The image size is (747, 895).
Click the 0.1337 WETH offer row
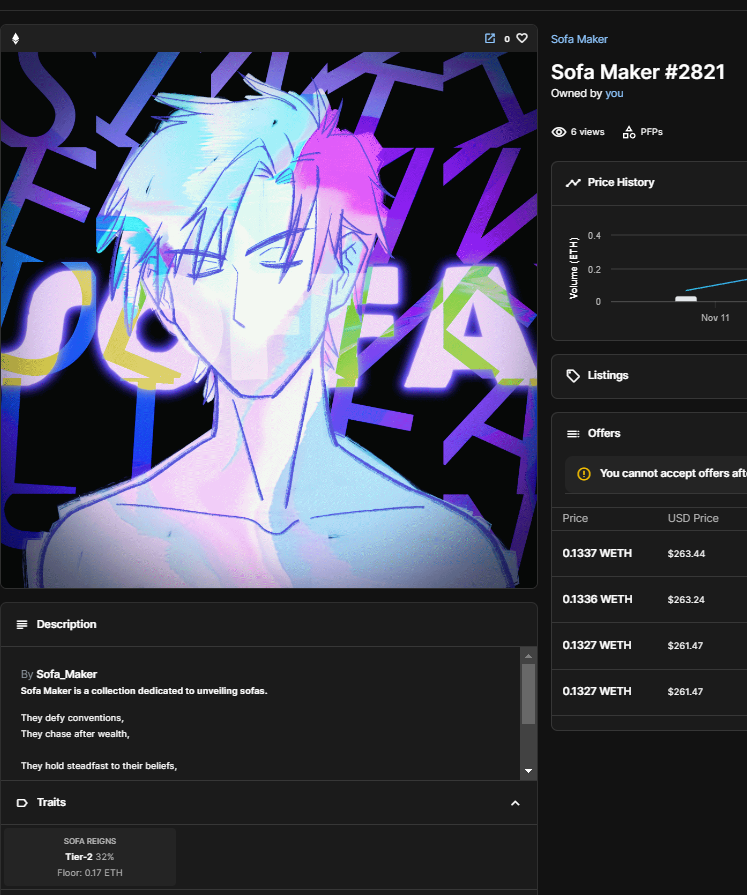(649, 554)
